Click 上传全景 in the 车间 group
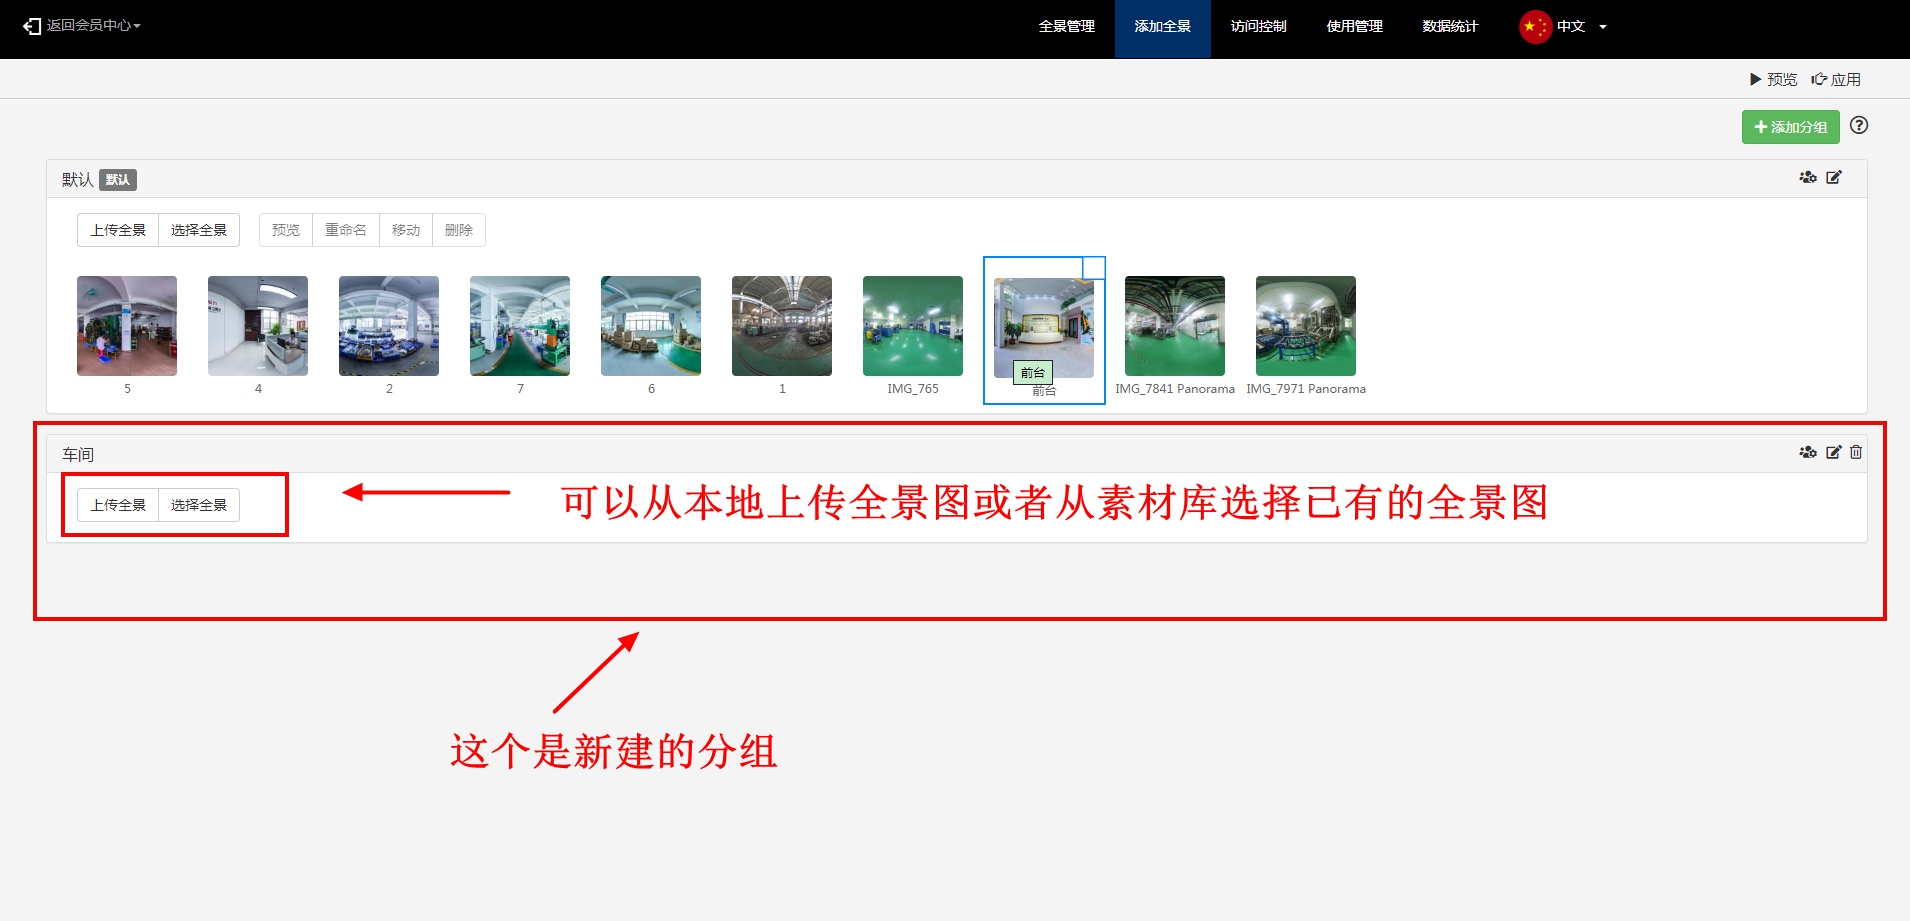The image size is (1910, 921). pyautogui.click(x=118, y=505)
